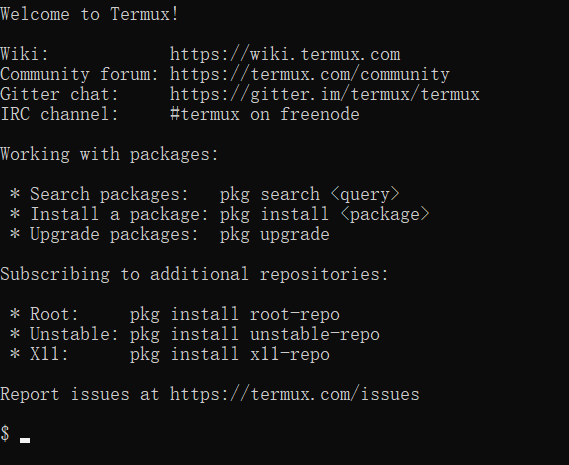Click the 'pkg install root-repo' command

tap(234, 314)
